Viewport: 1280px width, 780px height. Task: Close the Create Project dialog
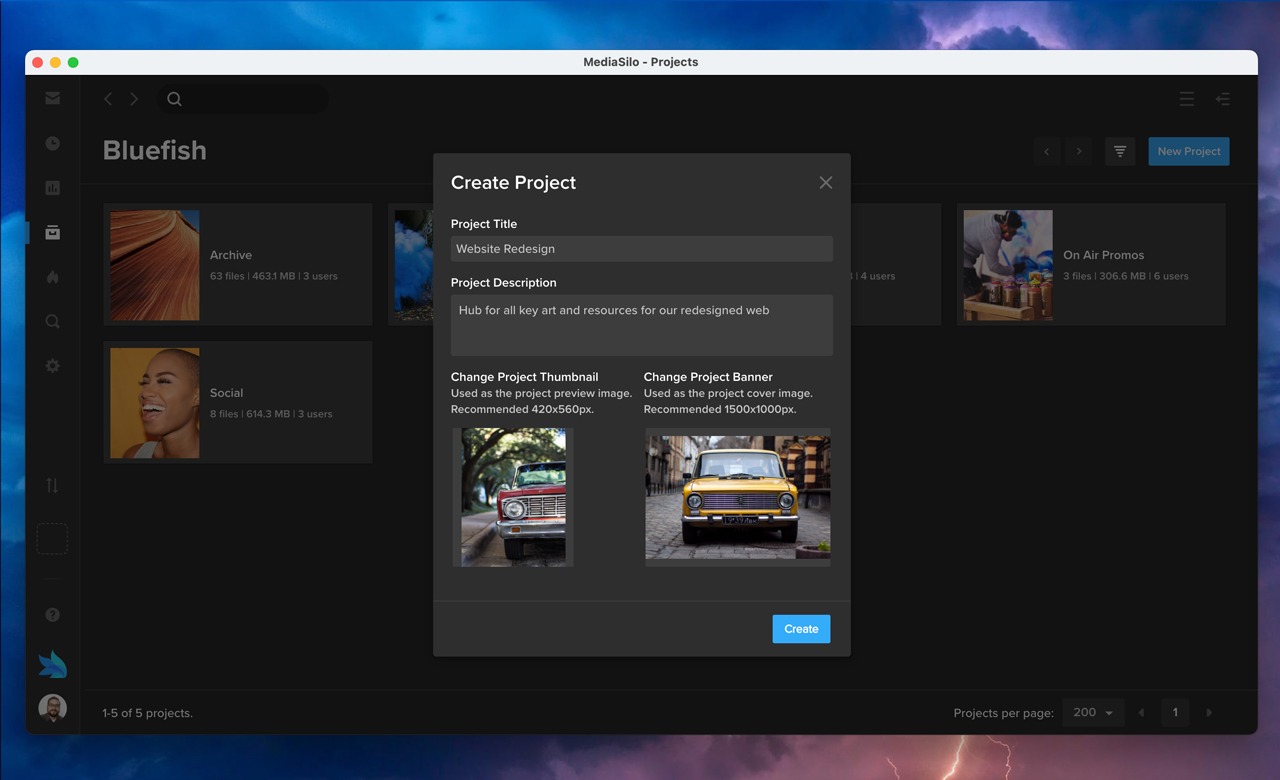point(825,182)
